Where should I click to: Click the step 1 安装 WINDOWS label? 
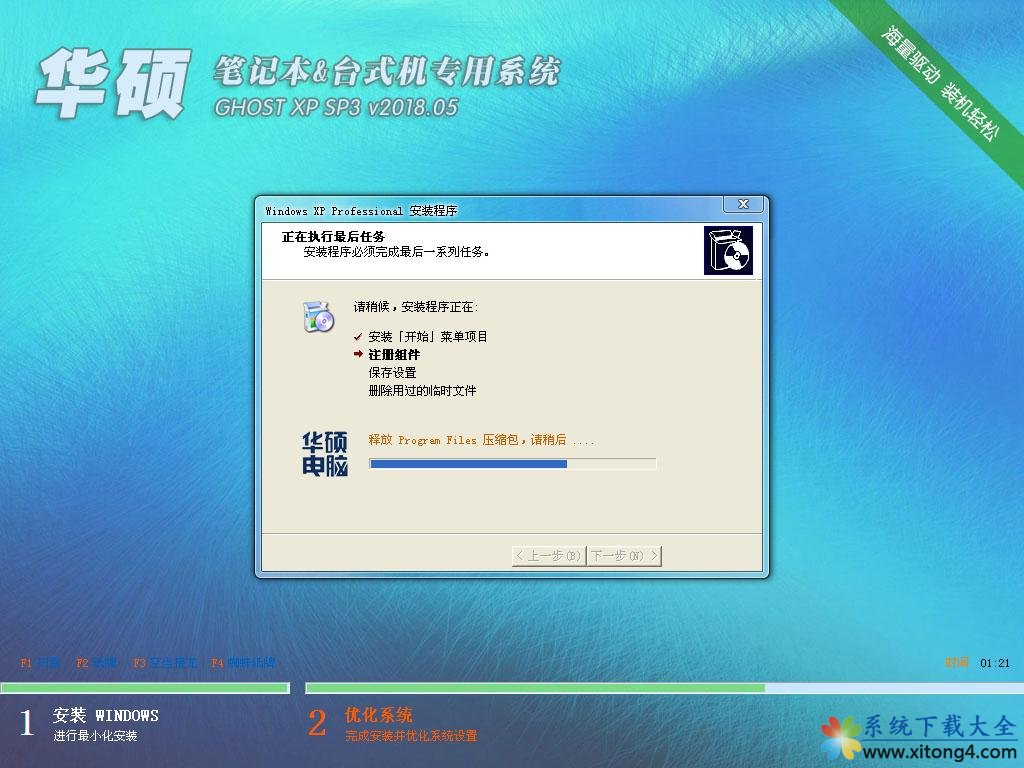coord(105,716)
